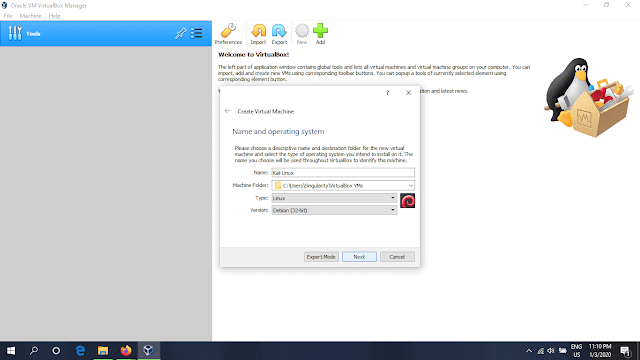Select the Tools item in sidebar

(106, 33)
